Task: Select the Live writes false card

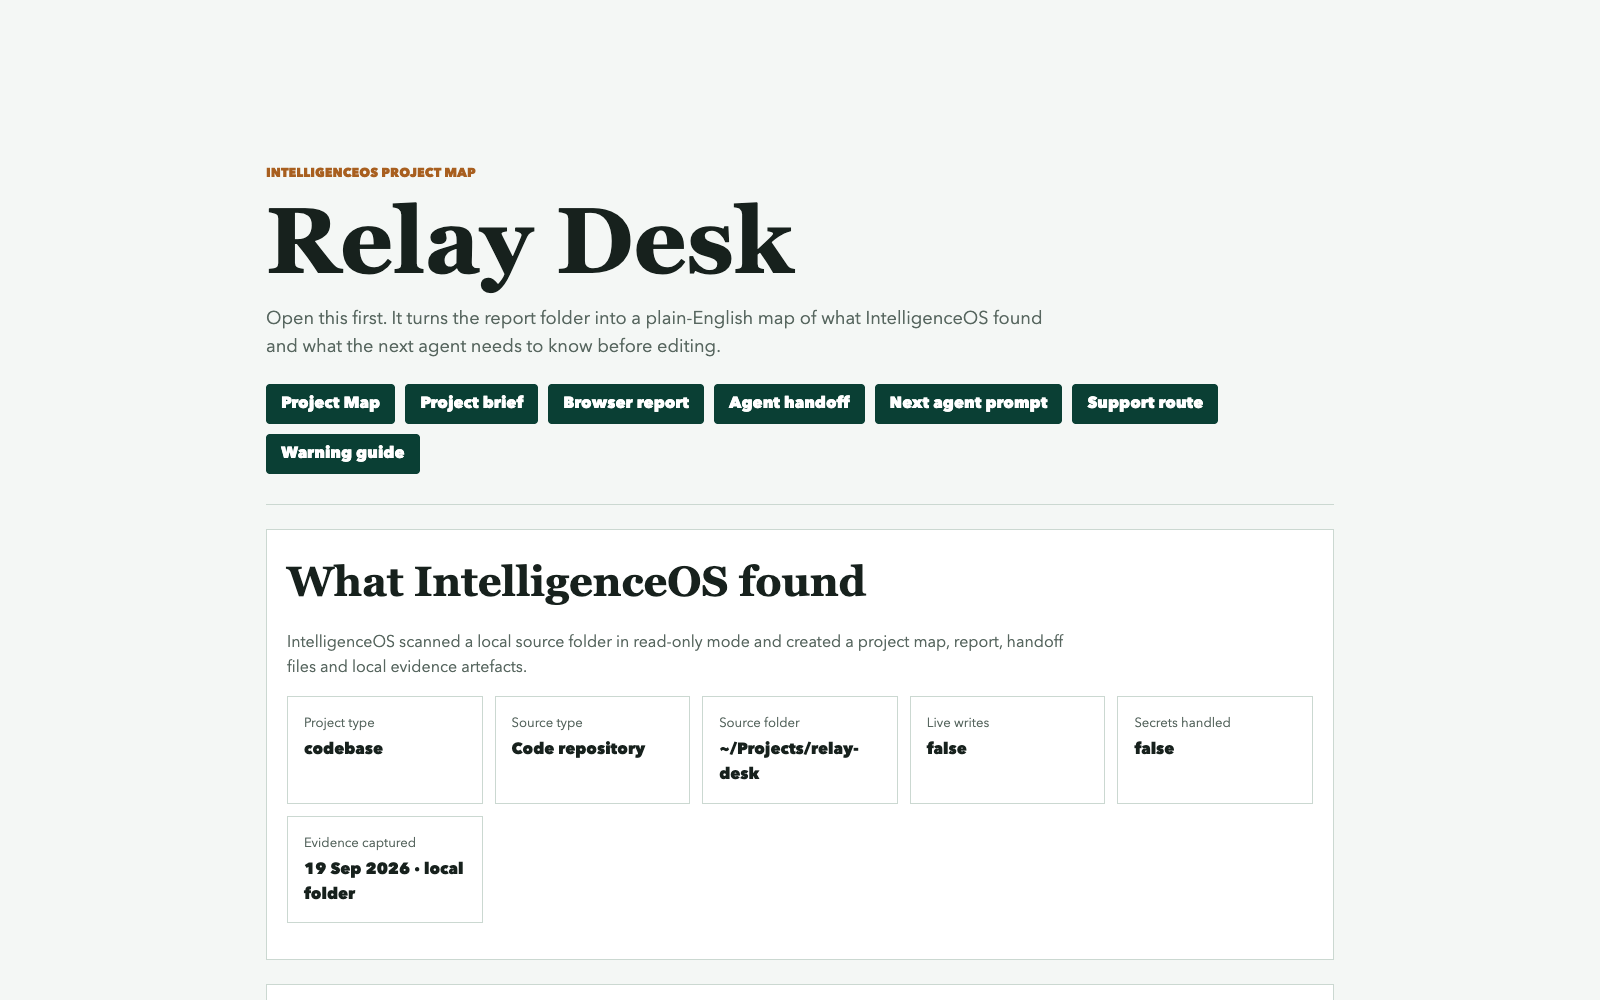Action: tap(1007, 750)
